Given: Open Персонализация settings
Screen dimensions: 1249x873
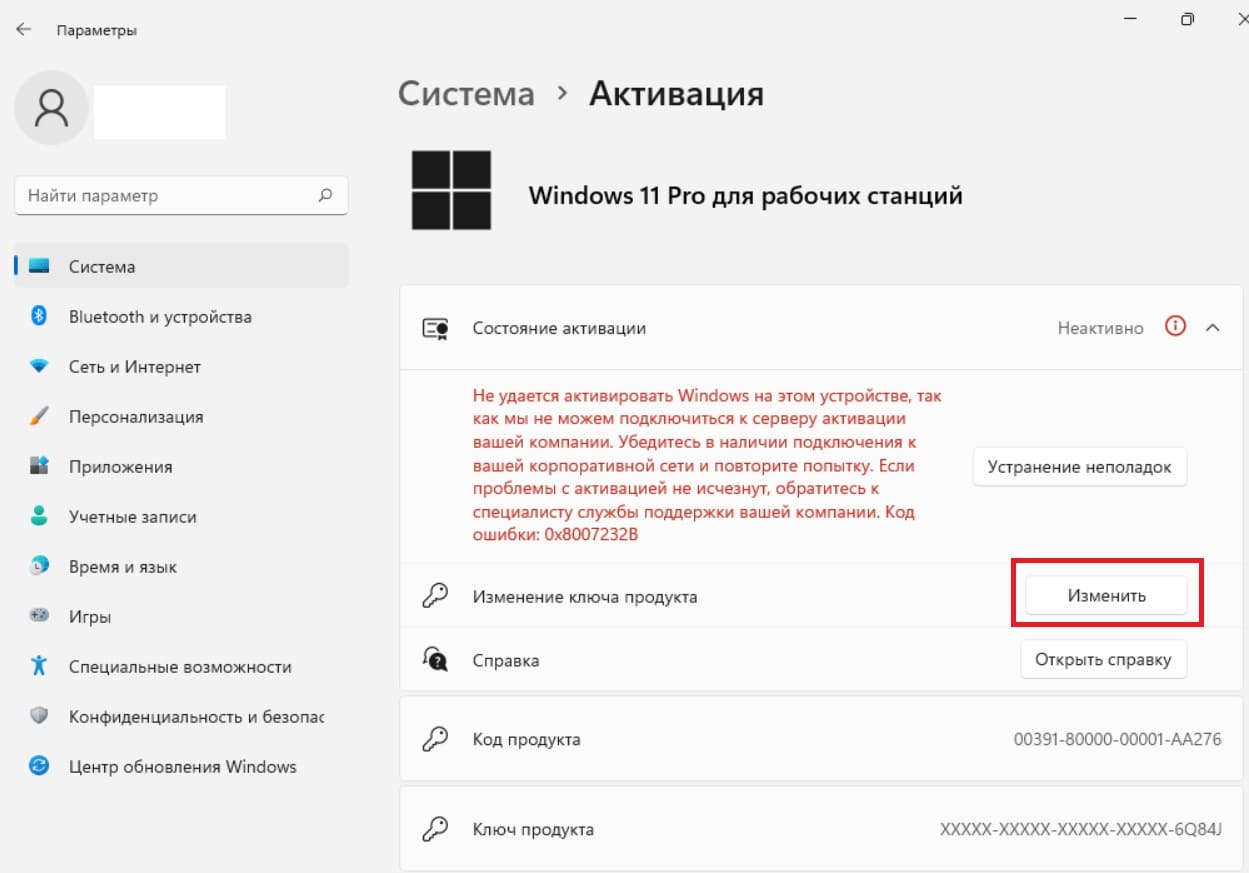Looking at the screenshot, I should pyautogui.click(x=182, y=417).
